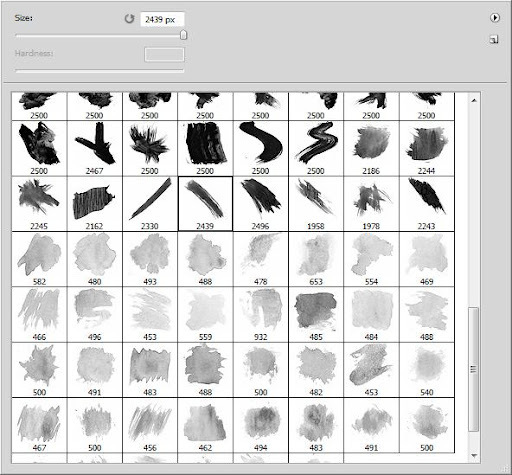The width and height of the screenshot is (512, 475).
Task: Select the streaky brush labeled 466
Action: (x=39, y=314)
